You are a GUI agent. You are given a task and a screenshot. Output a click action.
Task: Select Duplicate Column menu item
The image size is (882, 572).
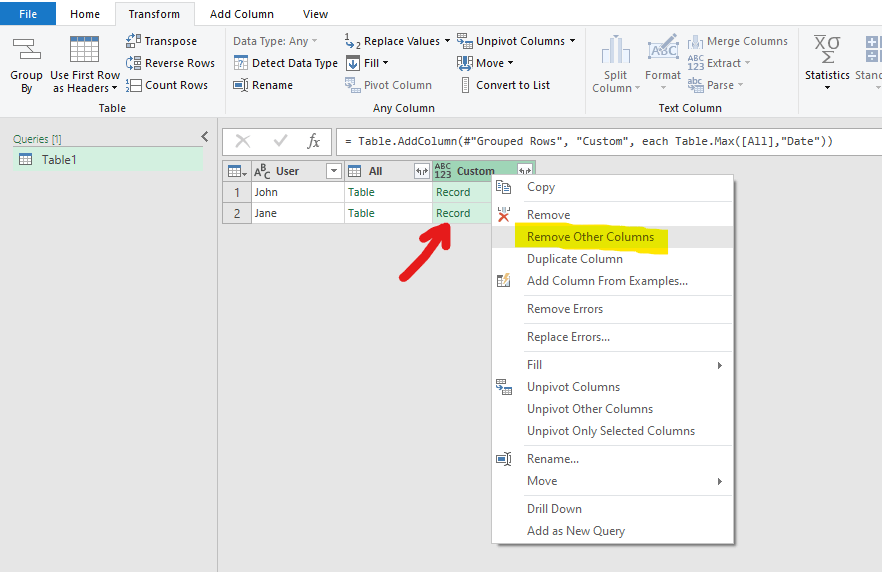613,259
